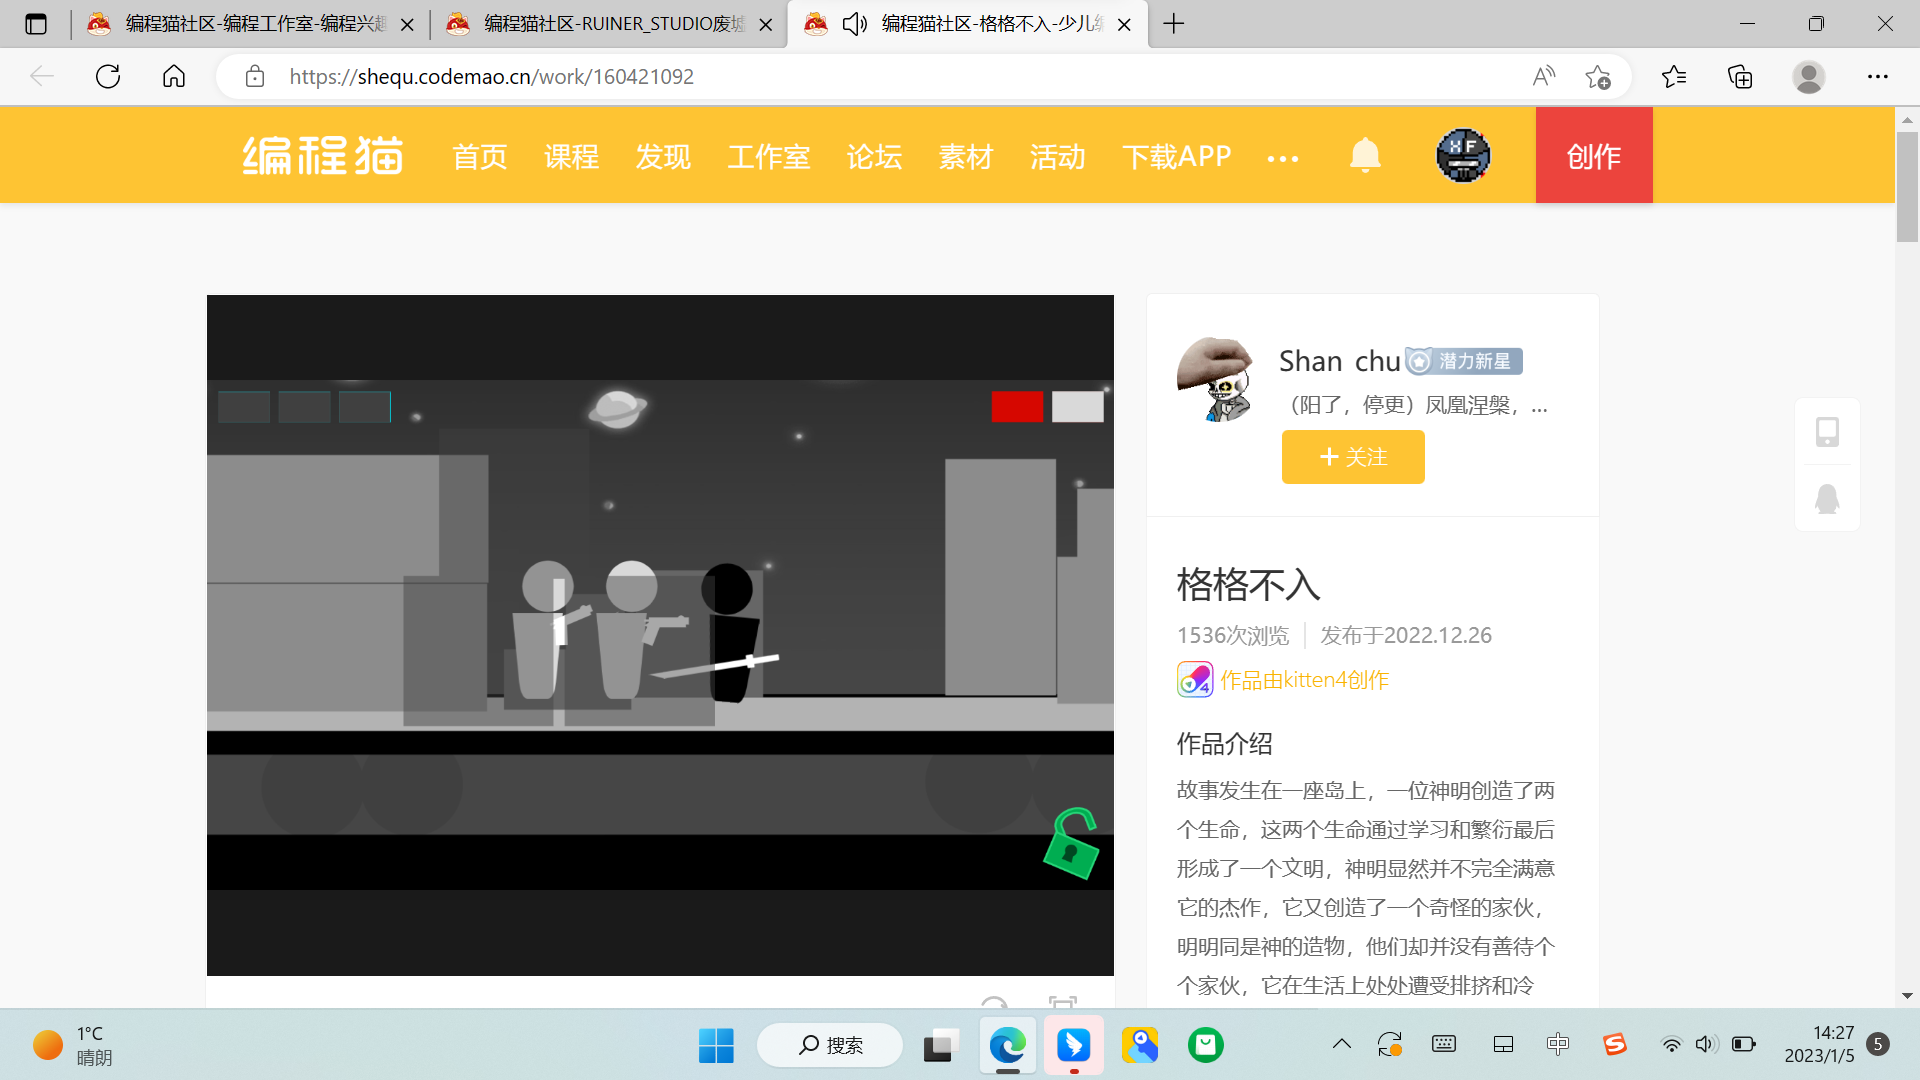Image resolution: width=1920 pixels, height=1080 pixels.
Task: Go to the browser home page
Action: coord(174,76)
